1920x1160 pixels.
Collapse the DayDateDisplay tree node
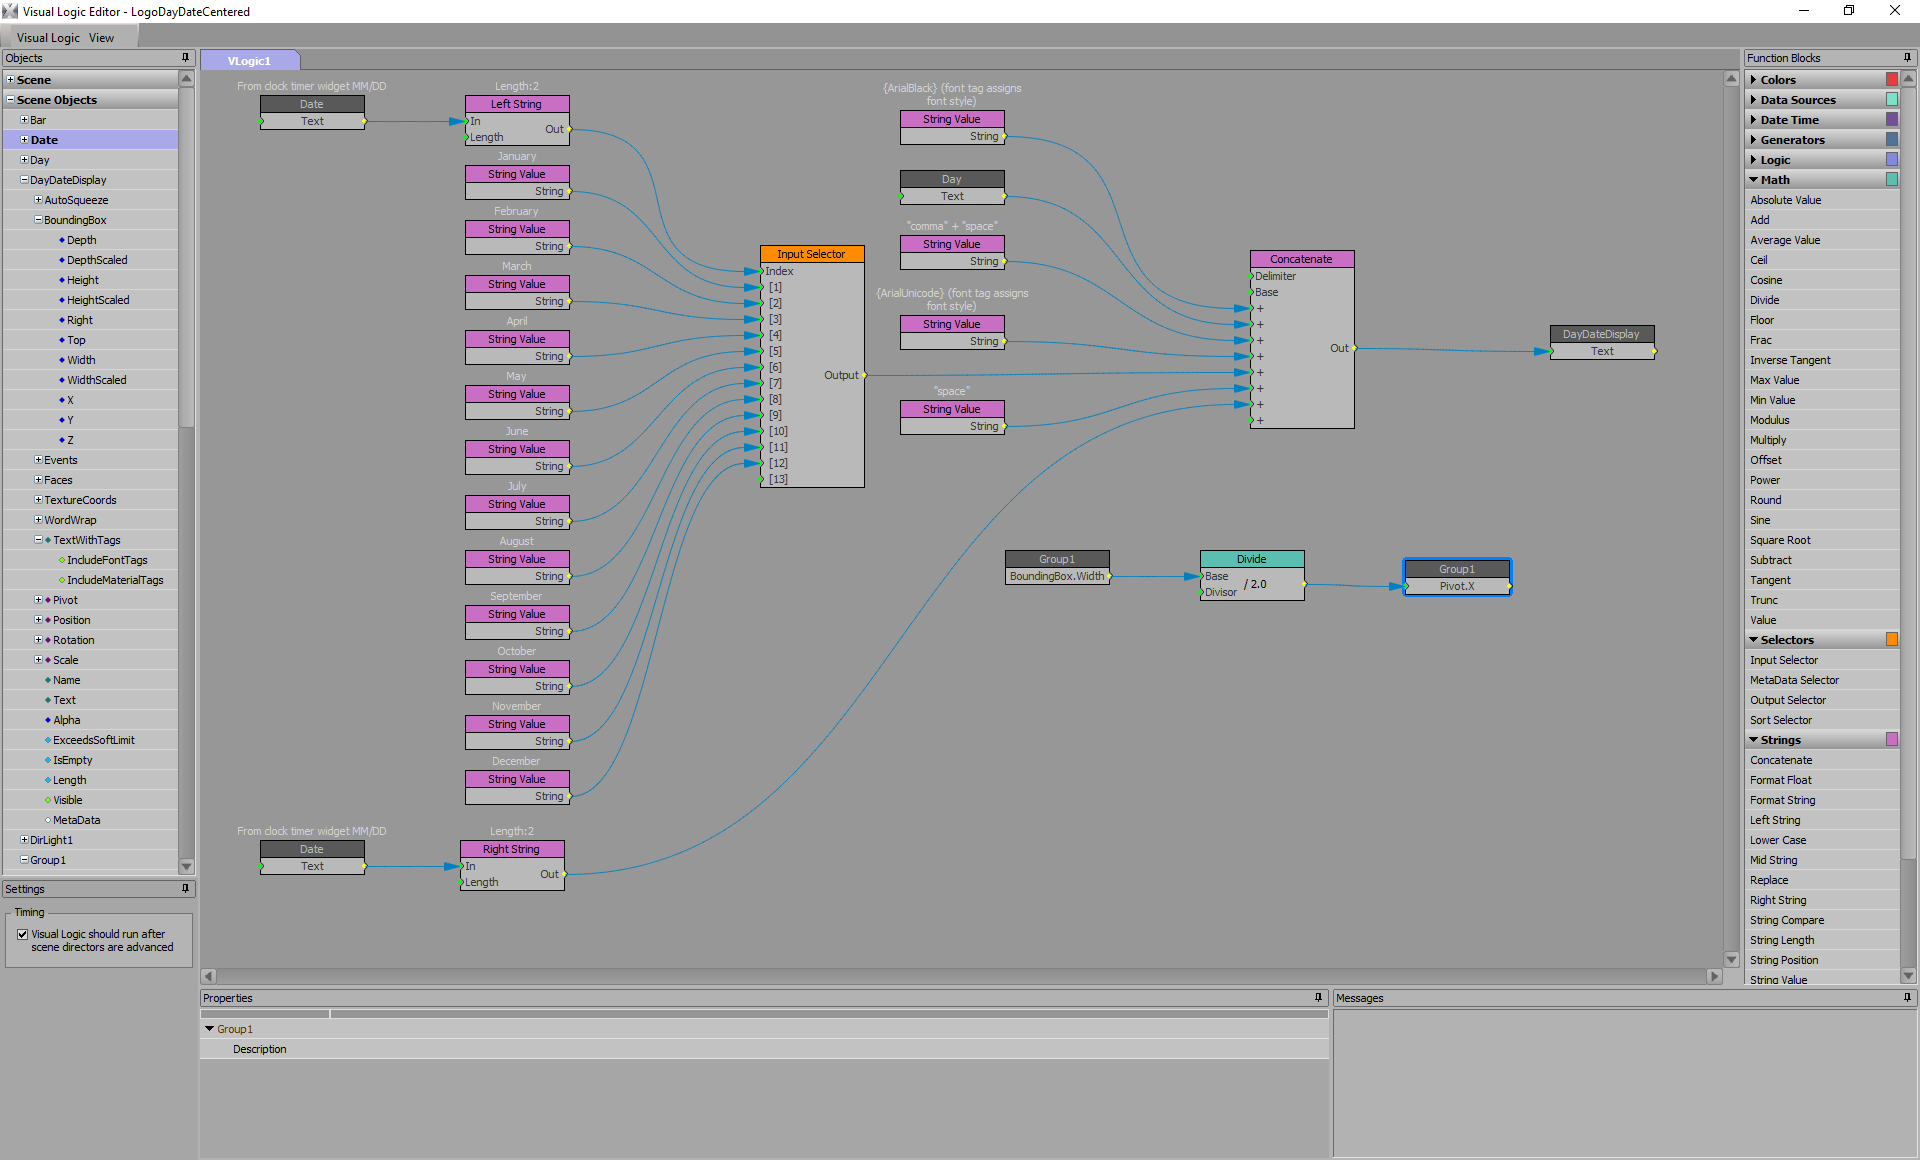tap(24, 180)
